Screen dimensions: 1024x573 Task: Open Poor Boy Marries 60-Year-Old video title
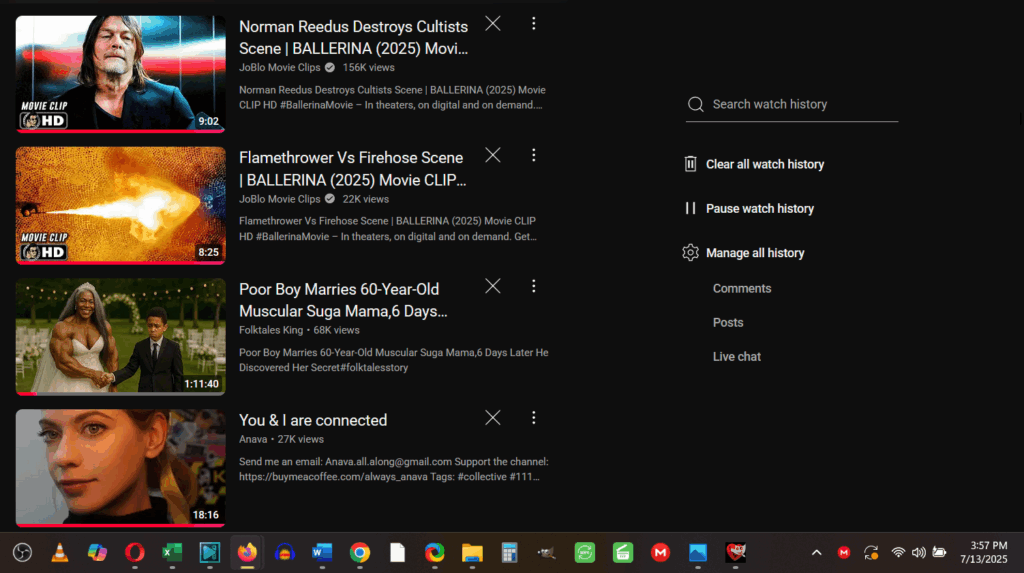[x=343, y=301]
